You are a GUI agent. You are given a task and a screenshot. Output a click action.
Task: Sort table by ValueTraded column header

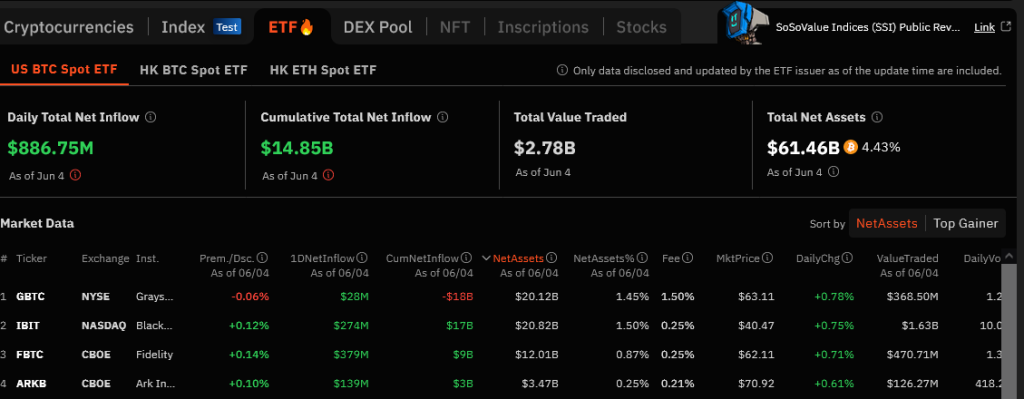click(x=907, y=258)
